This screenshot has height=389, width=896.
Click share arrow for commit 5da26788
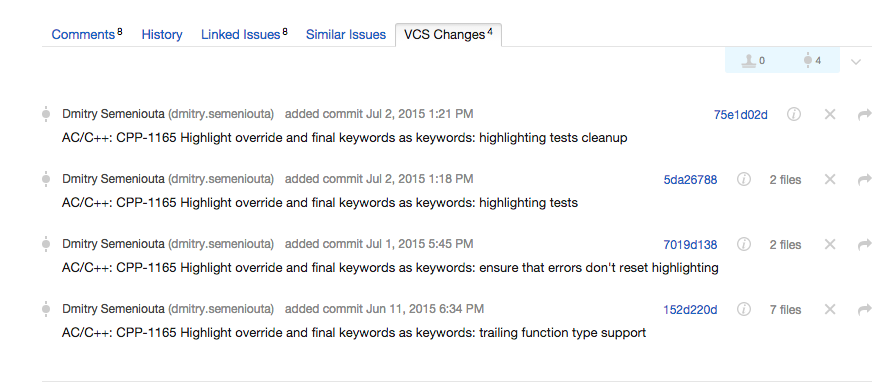coord(865,179)
